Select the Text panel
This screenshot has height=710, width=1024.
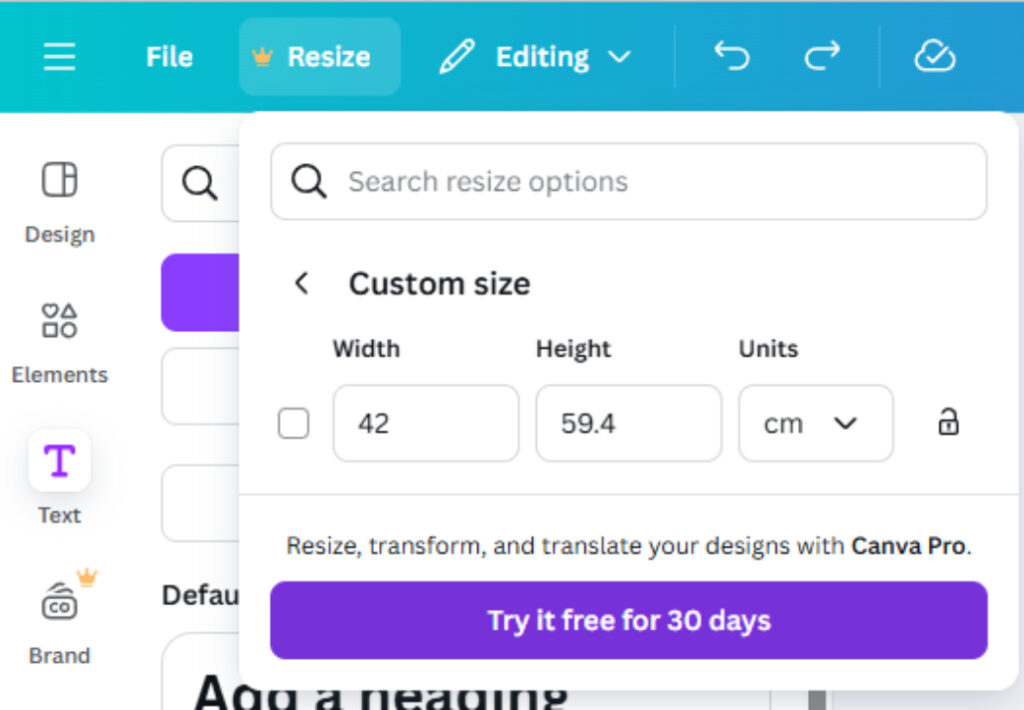(x=59, y=480)
